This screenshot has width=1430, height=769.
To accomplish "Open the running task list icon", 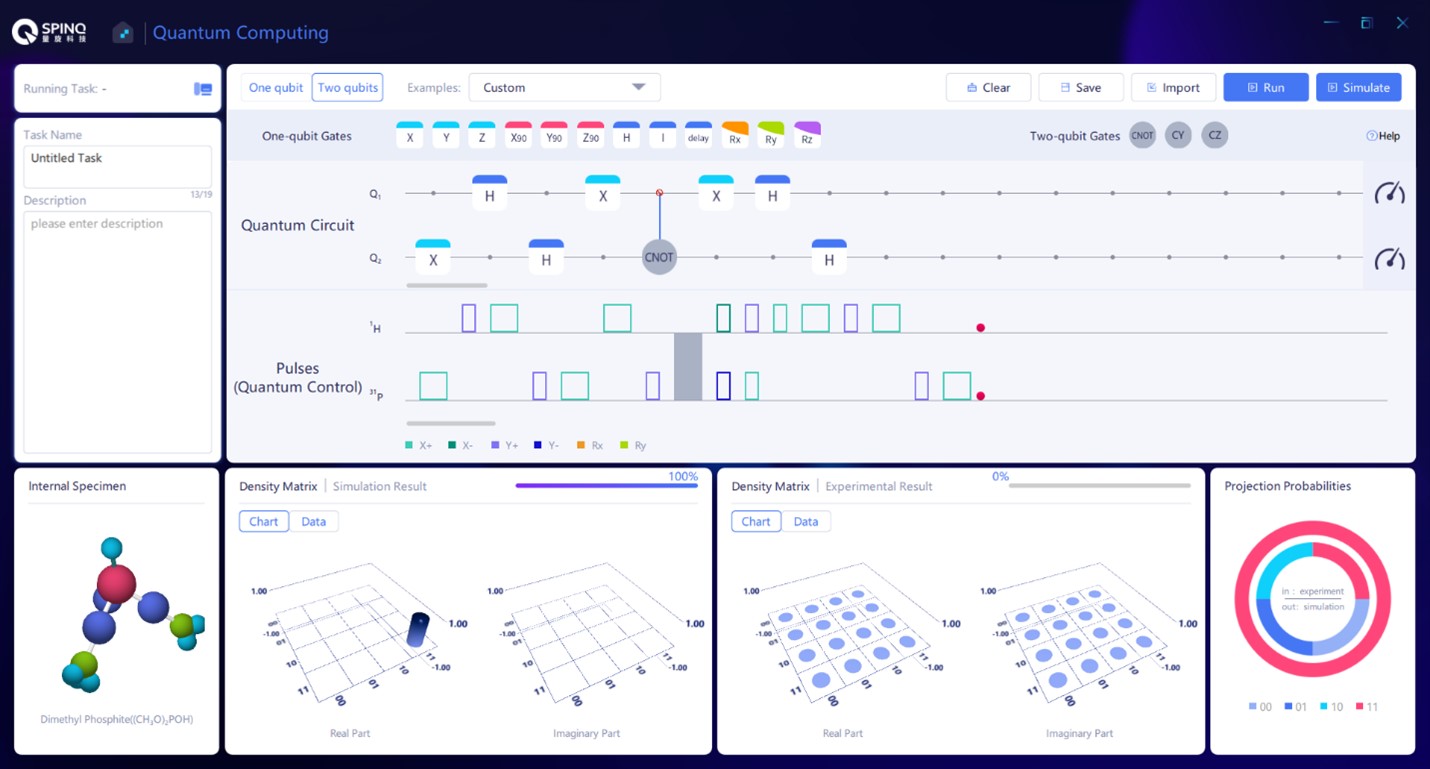I will (x=203, y=89).
